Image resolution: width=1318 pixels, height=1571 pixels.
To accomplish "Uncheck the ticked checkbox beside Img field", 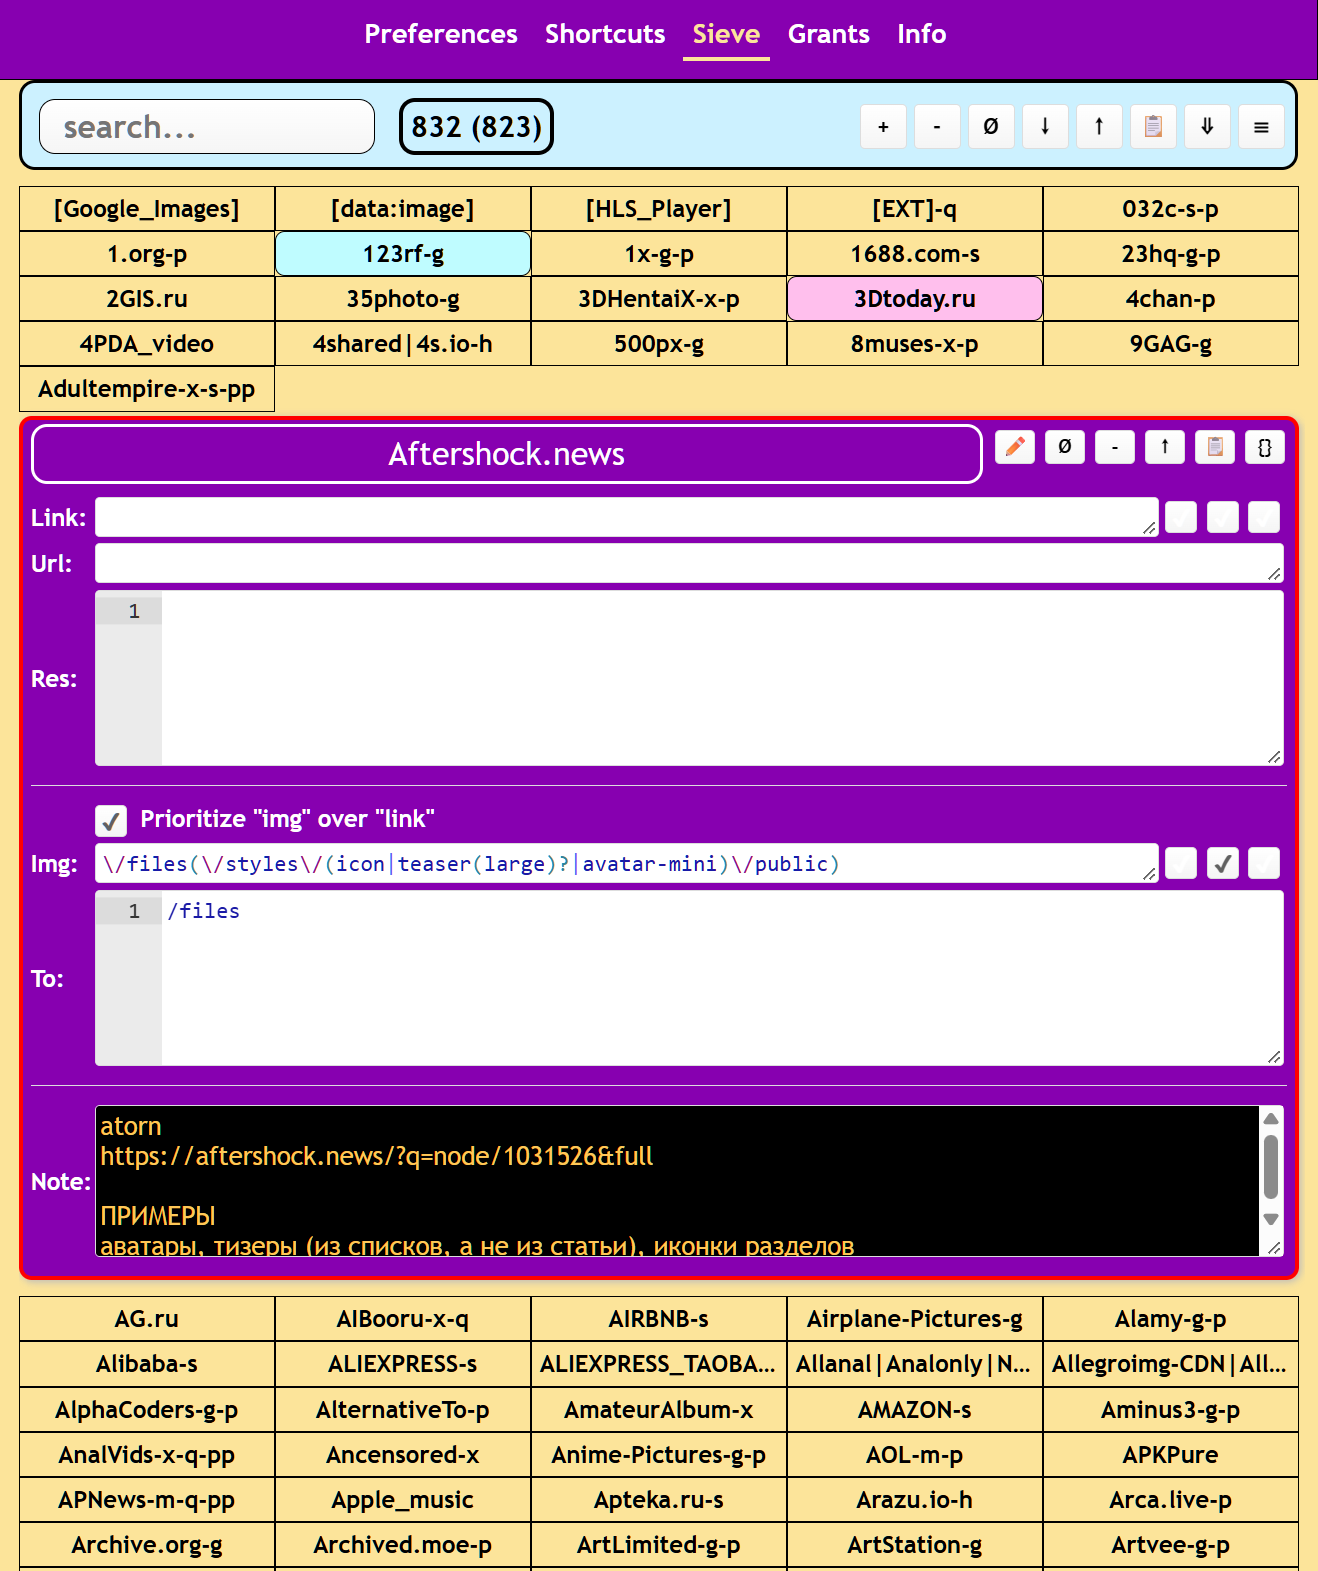I will tap(1223, 863).
